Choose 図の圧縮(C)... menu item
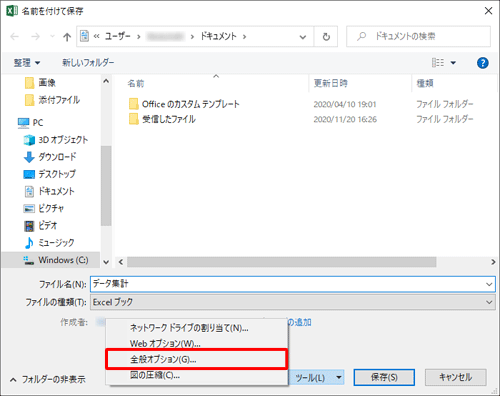 pyautogui.click(x=197, y=375)
